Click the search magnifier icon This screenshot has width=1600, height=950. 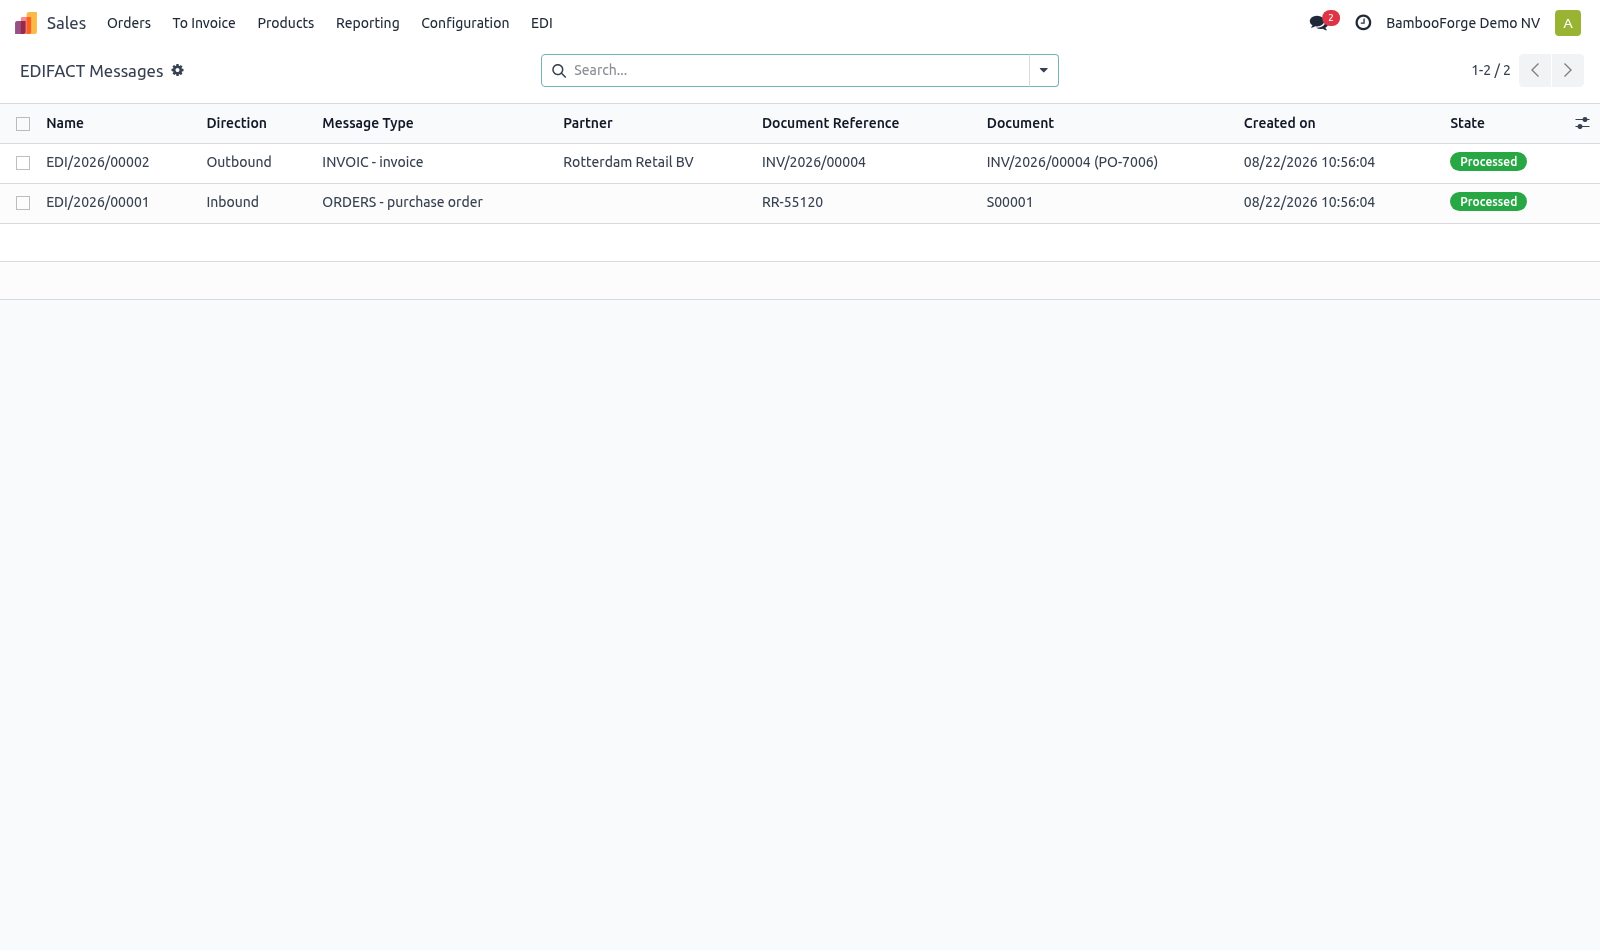559,71
